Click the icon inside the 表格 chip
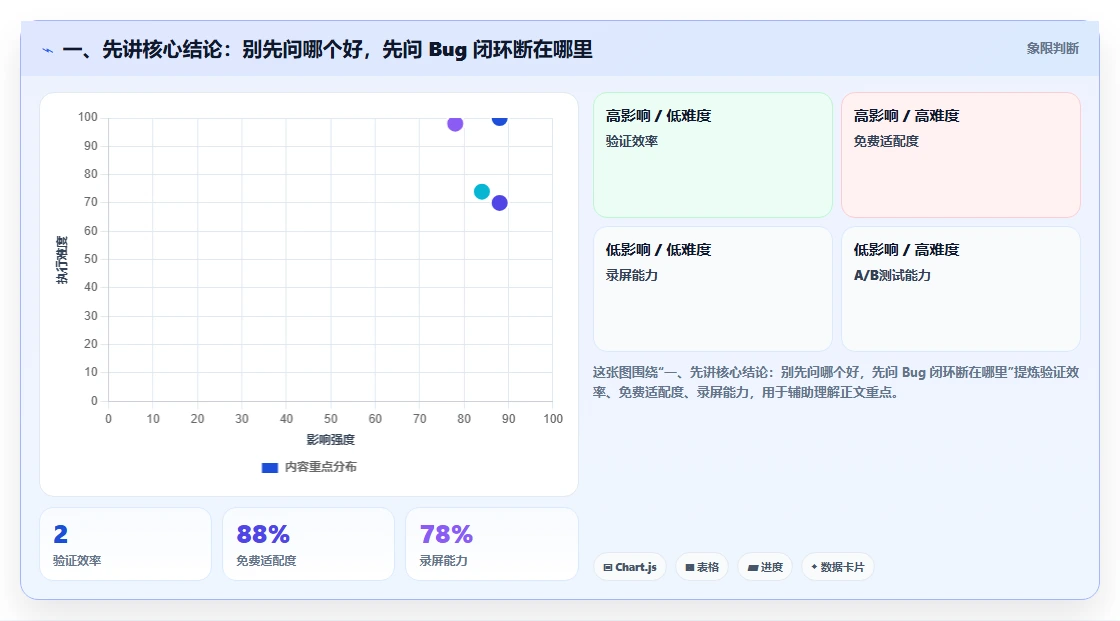The height and width of the screenshot is (621, 1120). 690,567
